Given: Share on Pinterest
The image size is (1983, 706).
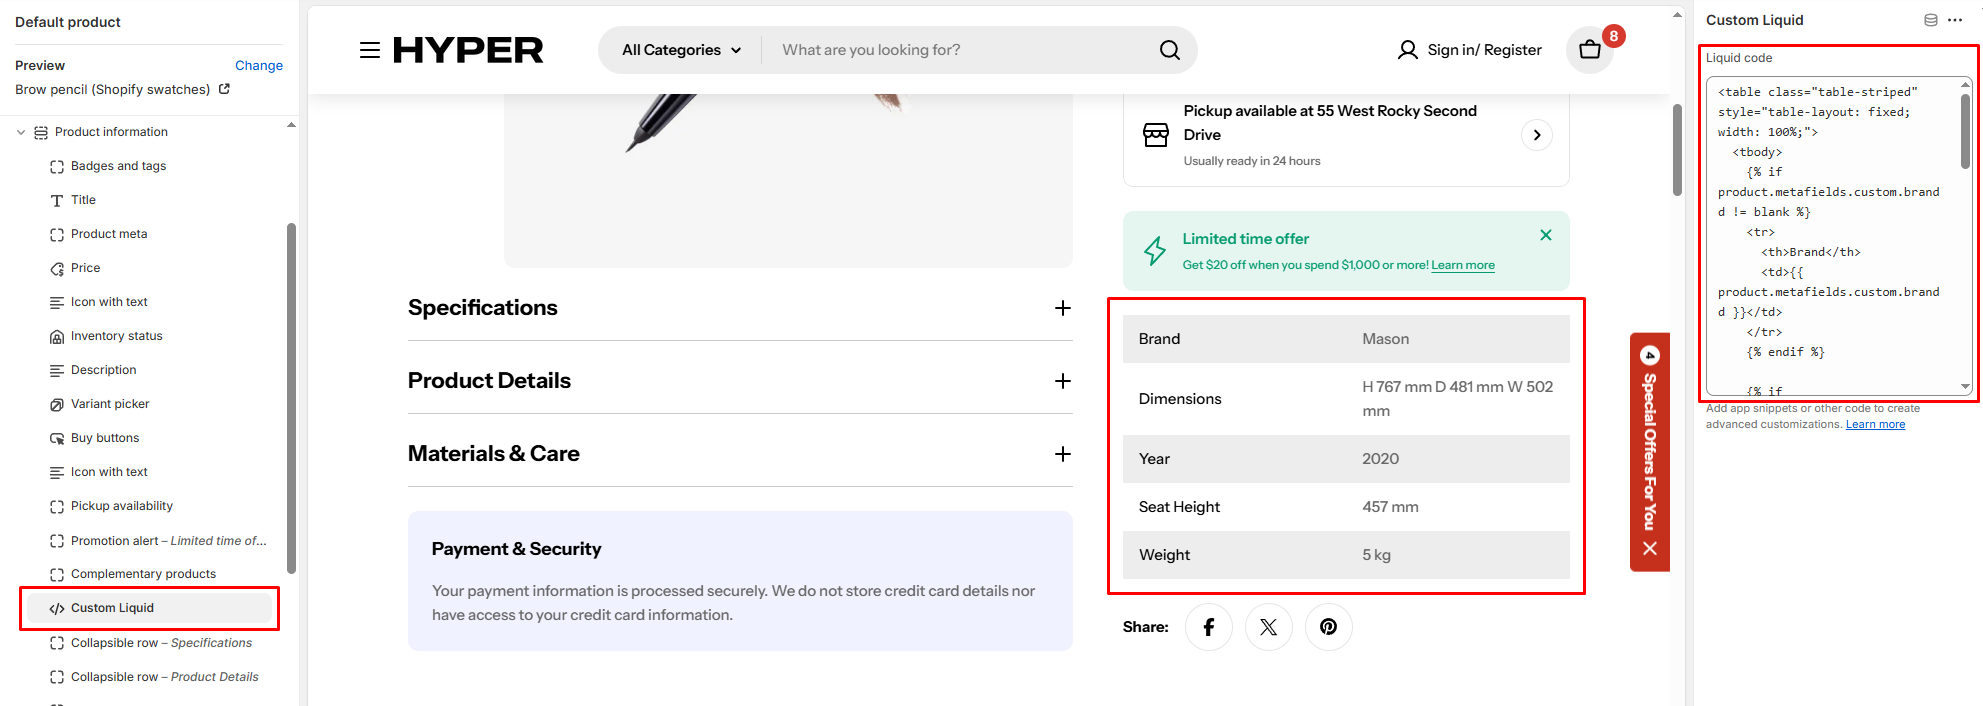Looking at the screenshot, I should tap(1329, 627).
